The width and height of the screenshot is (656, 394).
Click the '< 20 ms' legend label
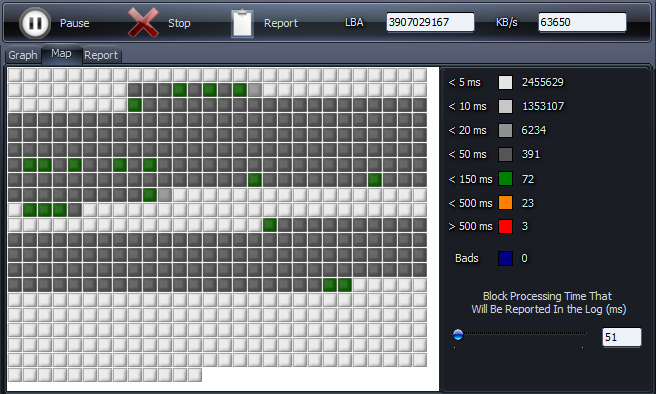[467, 130]
